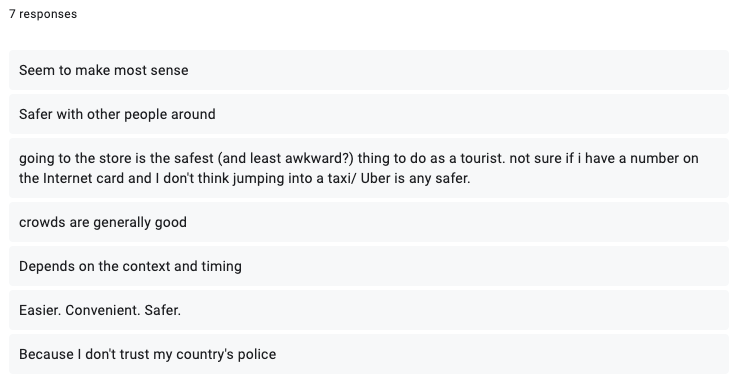Click the "7 responses" count label
The width and height of the screenshot is (743, 387).
pos(43,14)
